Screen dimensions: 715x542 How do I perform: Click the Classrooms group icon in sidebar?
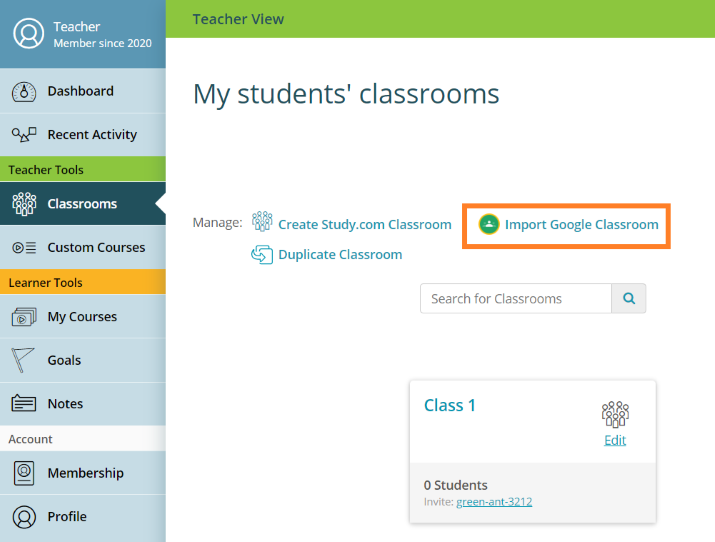pyautogui.click(x=24, y=204)
